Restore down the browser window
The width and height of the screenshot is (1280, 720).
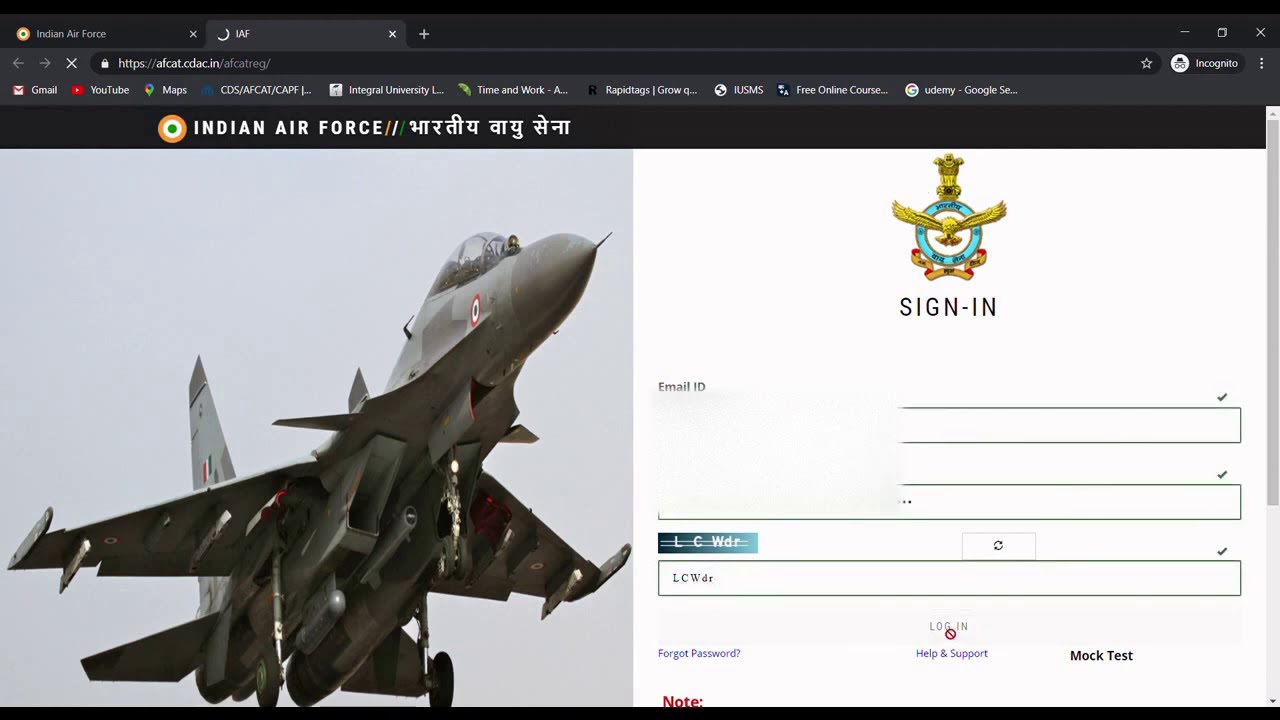[x=1222, y=33]
